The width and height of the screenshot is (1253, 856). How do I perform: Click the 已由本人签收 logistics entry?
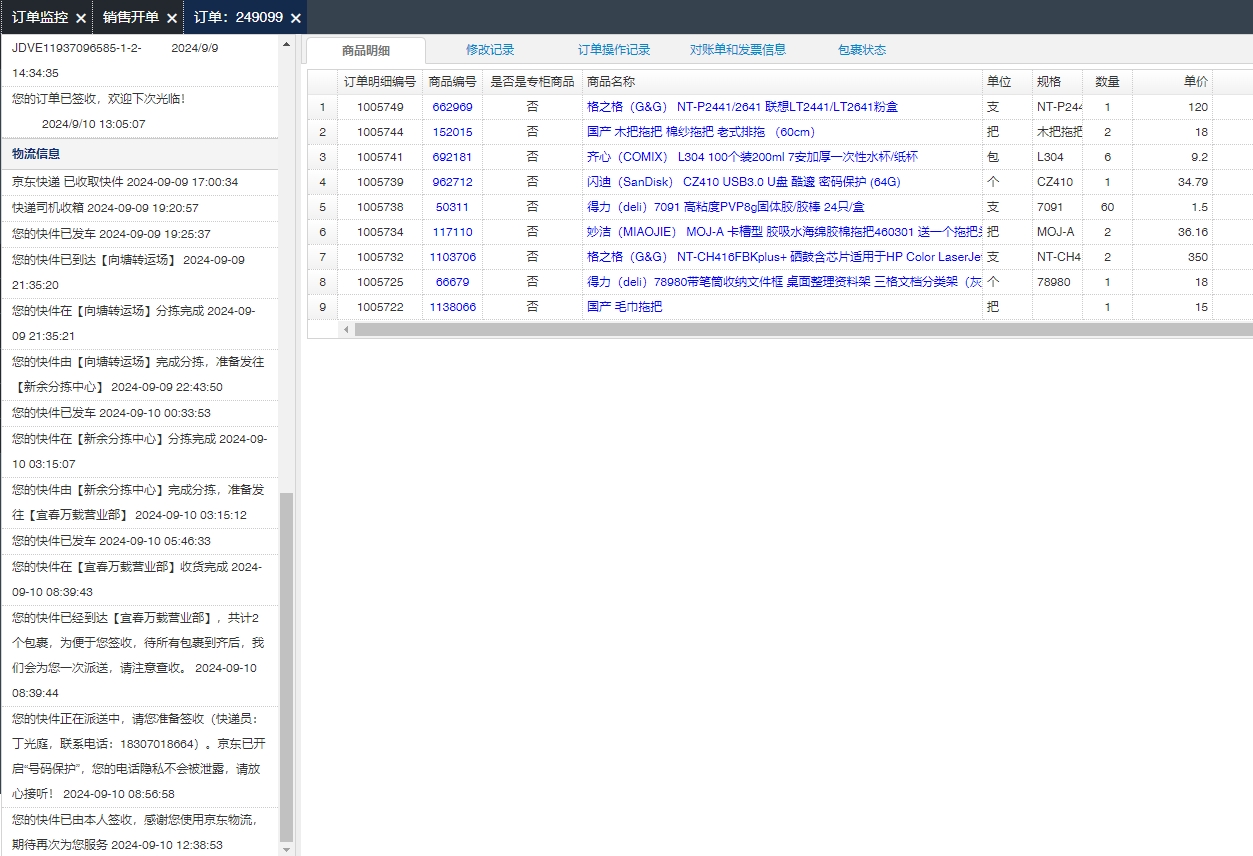click(x=138, y=832)
